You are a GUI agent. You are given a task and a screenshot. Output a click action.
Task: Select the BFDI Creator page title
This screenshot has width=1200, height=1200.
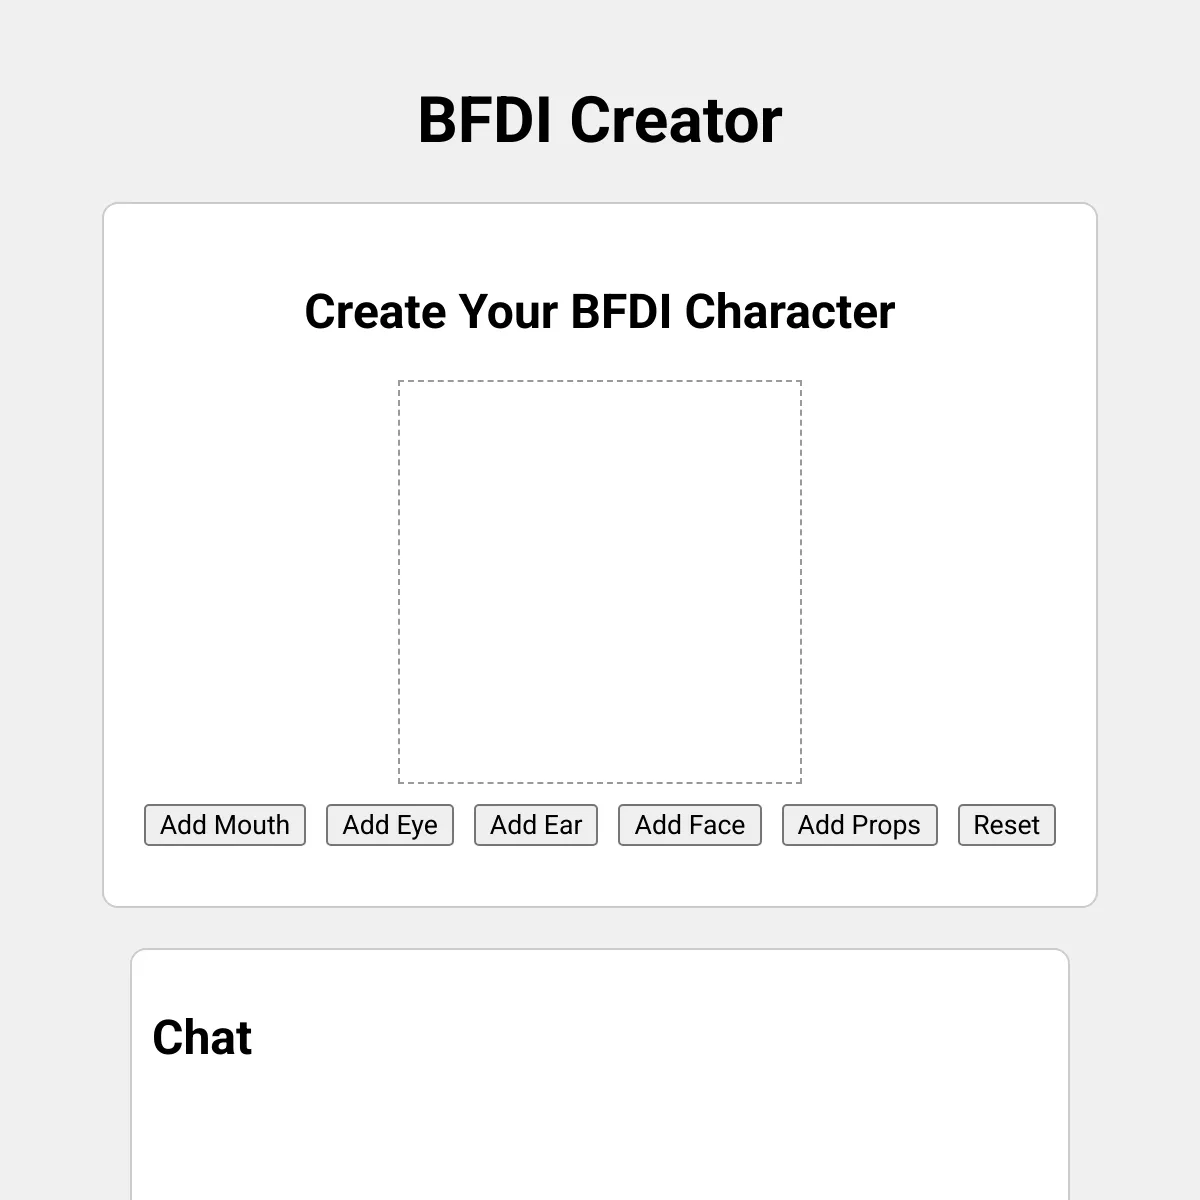pyautogui.click(x=600, y=120)
